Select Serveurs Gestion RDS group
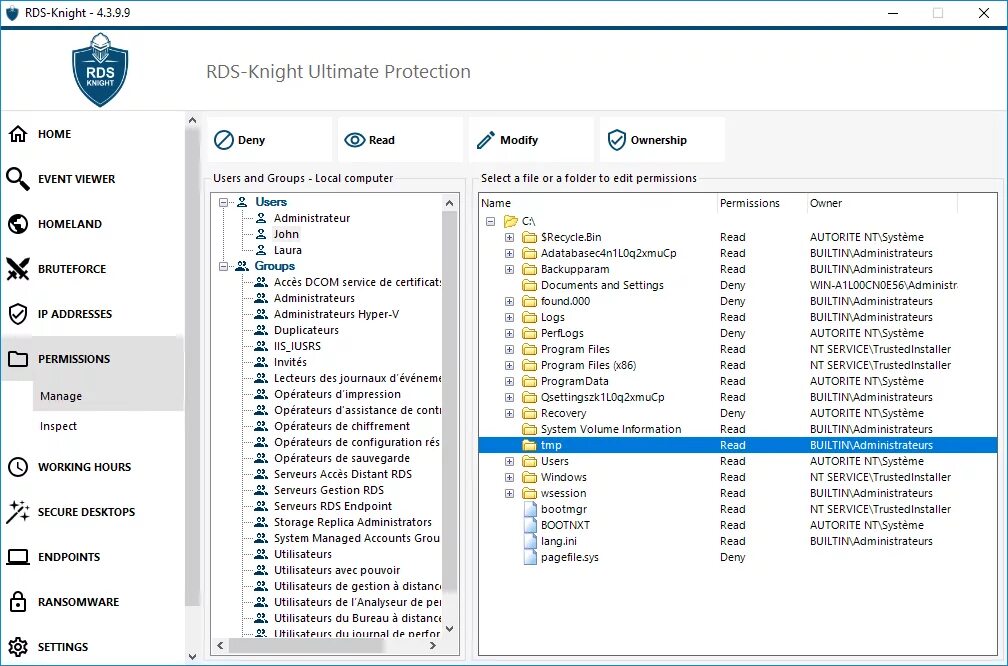Screen dimensions: 1008x666 click(328, 490)
